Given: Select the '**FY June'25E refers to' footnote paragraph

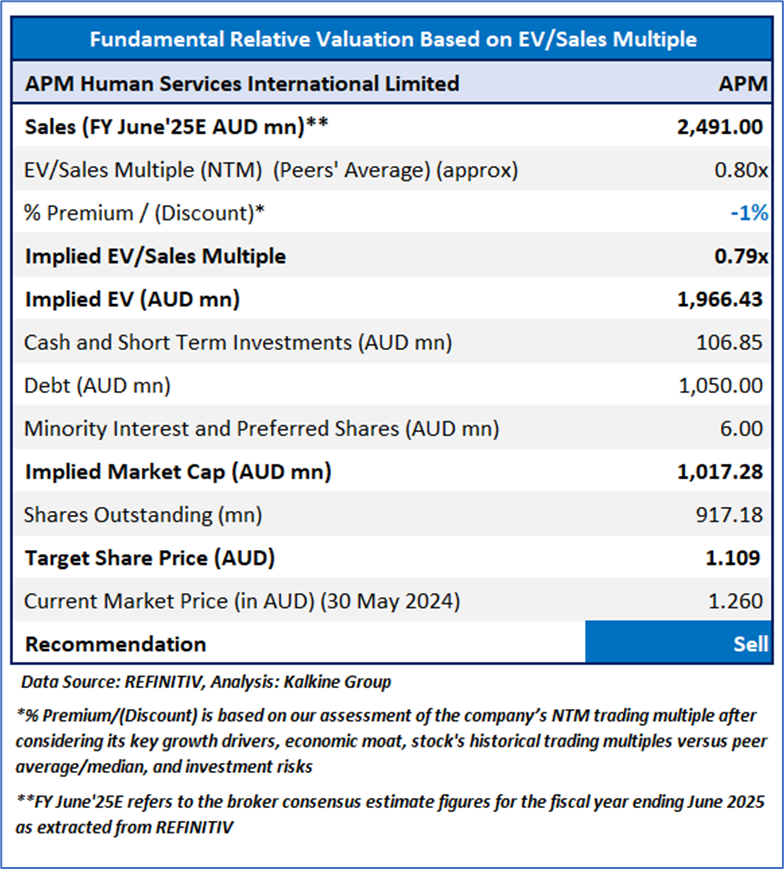Looking at the screenshot, I should pyautogui.click(x=390, y=814).
